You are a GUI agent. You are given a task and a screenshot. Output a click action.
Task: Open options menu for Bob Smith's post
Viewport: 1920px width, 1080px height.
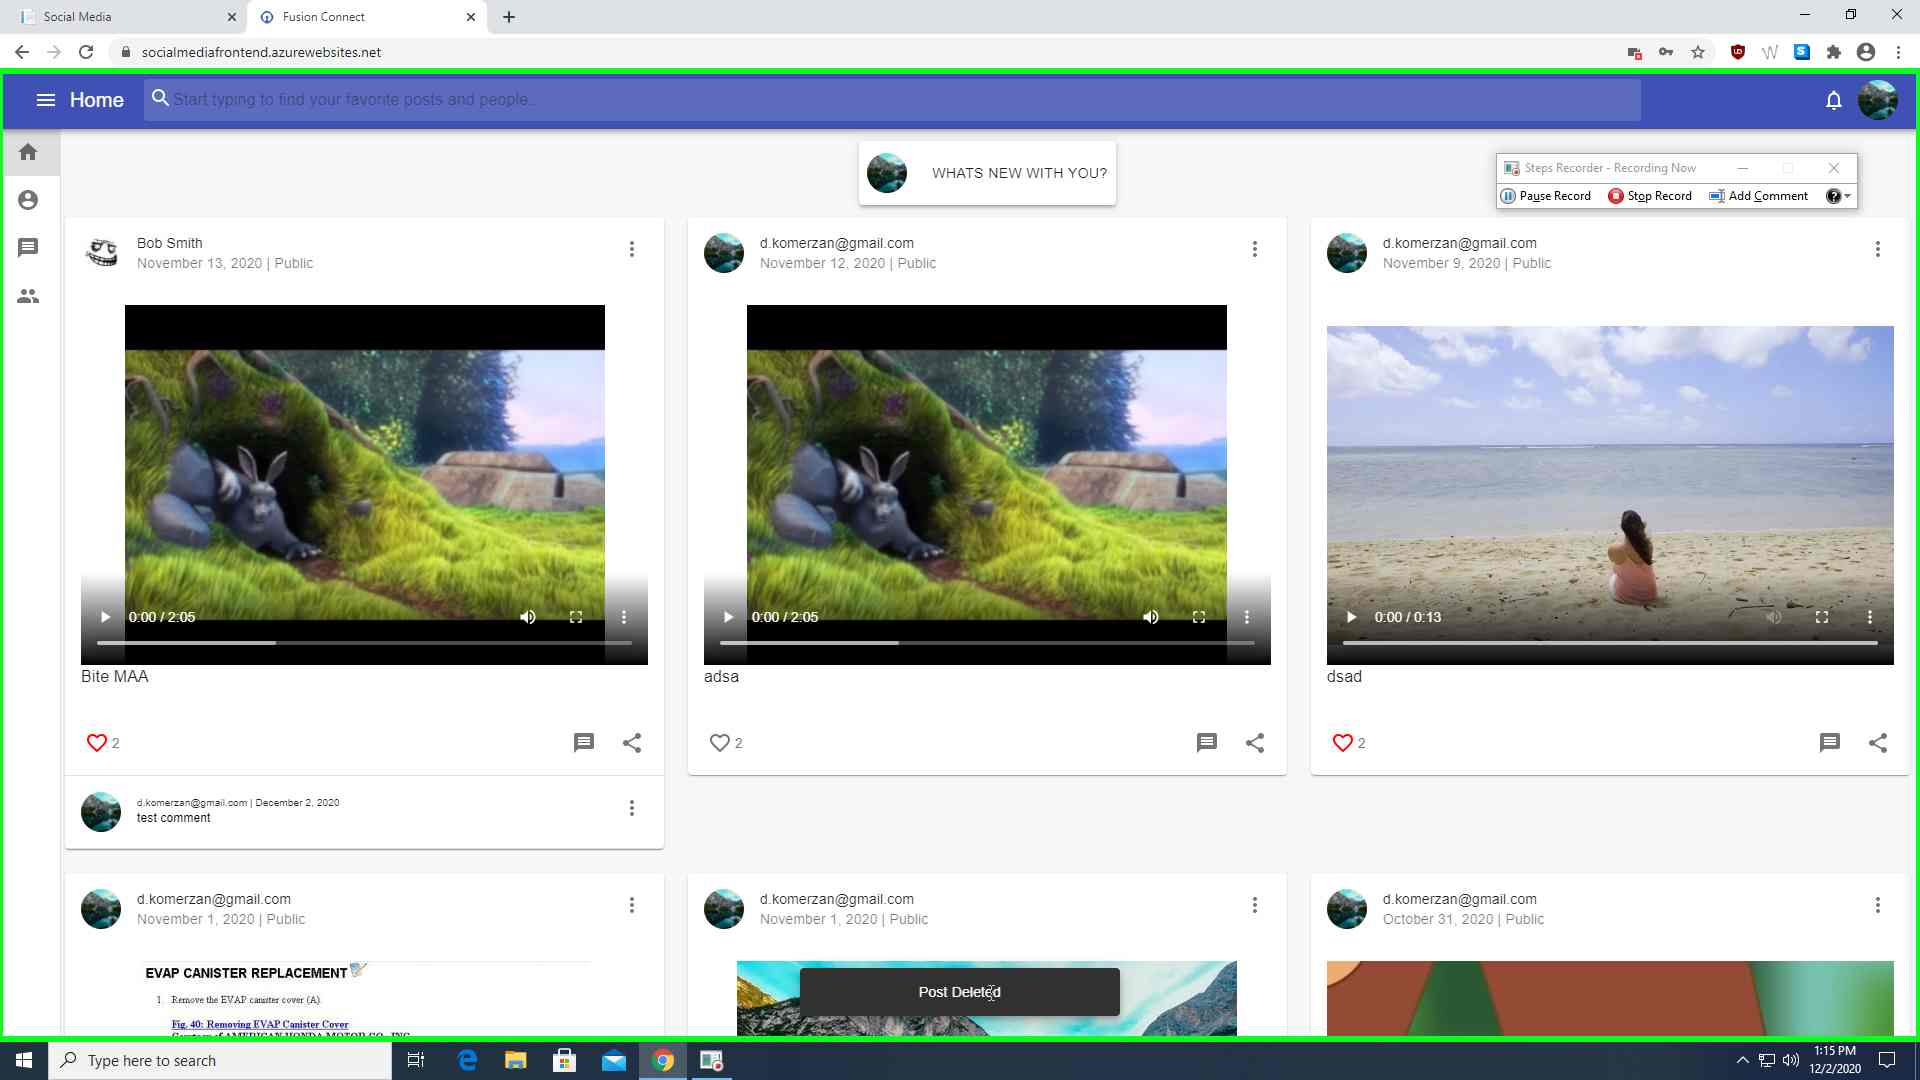632,249
